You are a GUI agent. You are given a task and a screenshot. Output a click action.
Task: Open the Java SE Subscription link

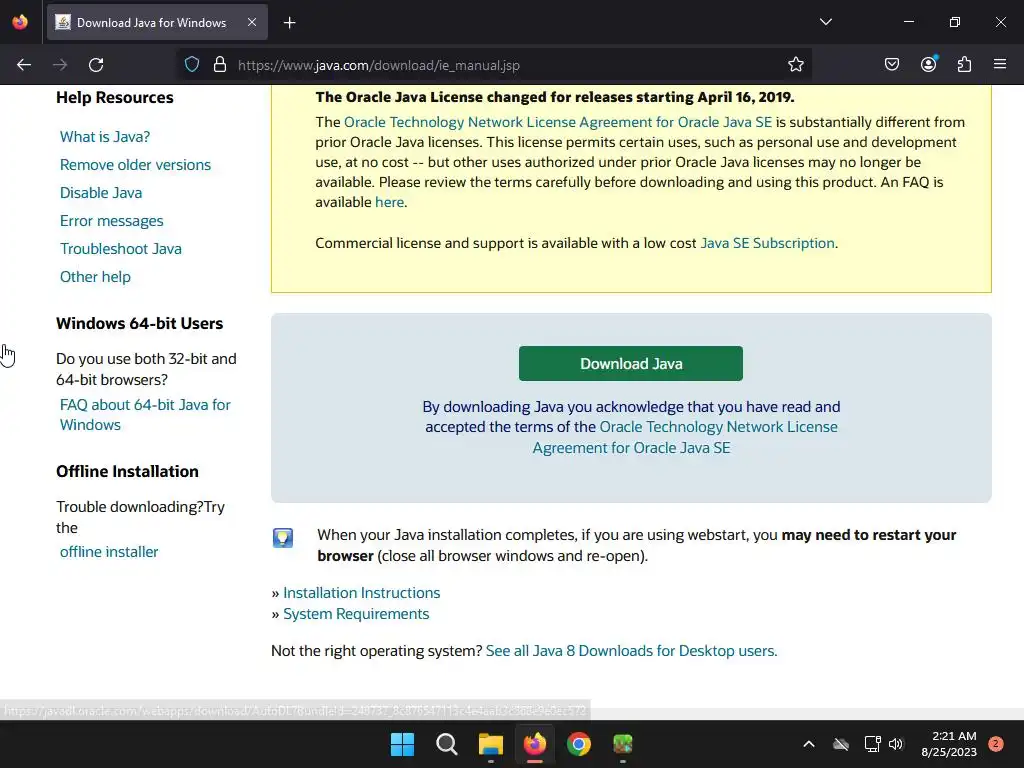(x=767, y=243)
